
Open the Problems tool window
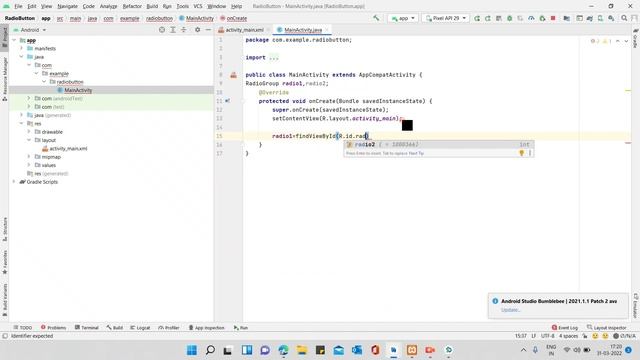click(x=53, y=327)
